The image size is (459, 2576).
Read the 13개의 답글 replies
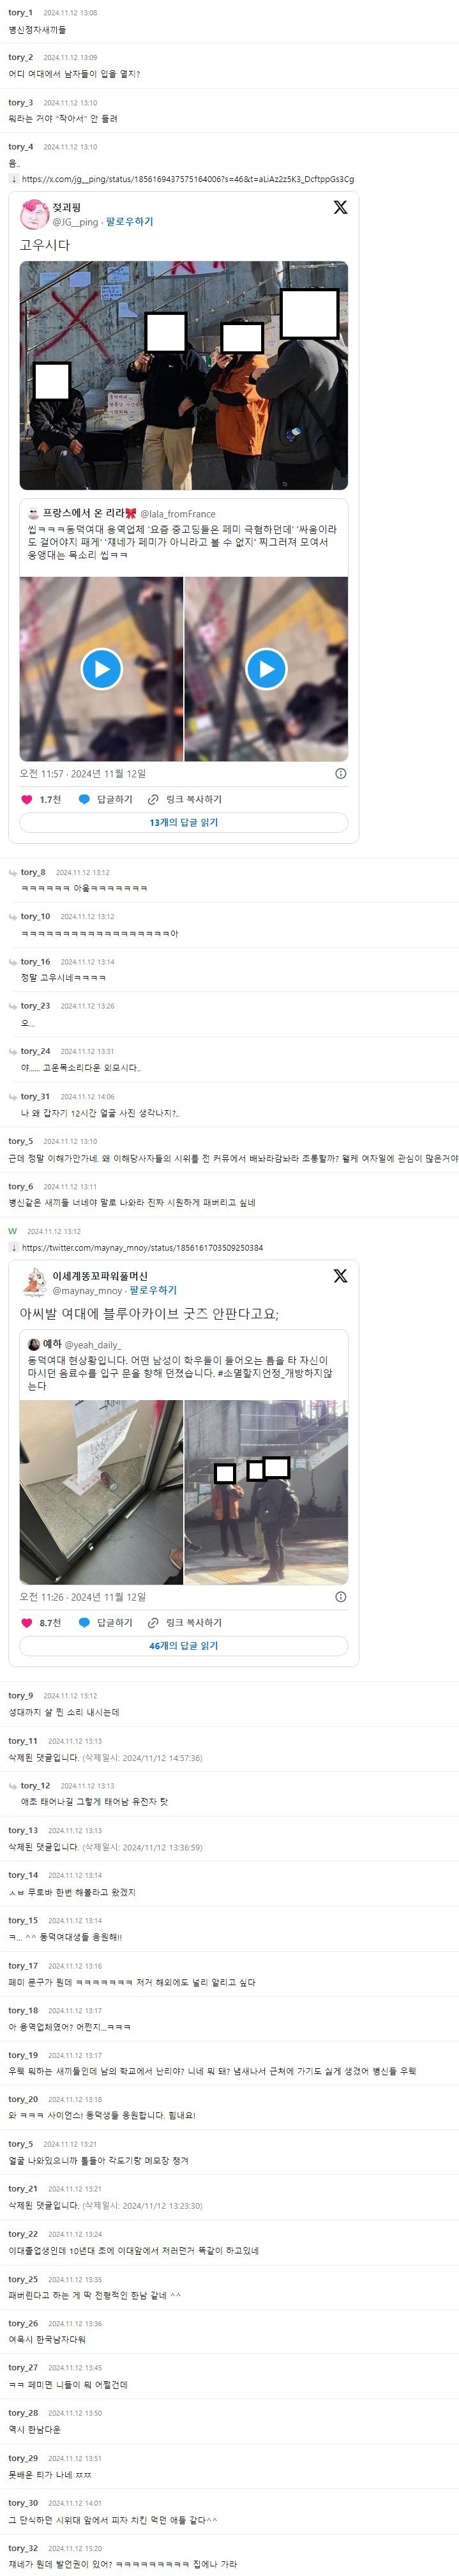tap(184, 822)
